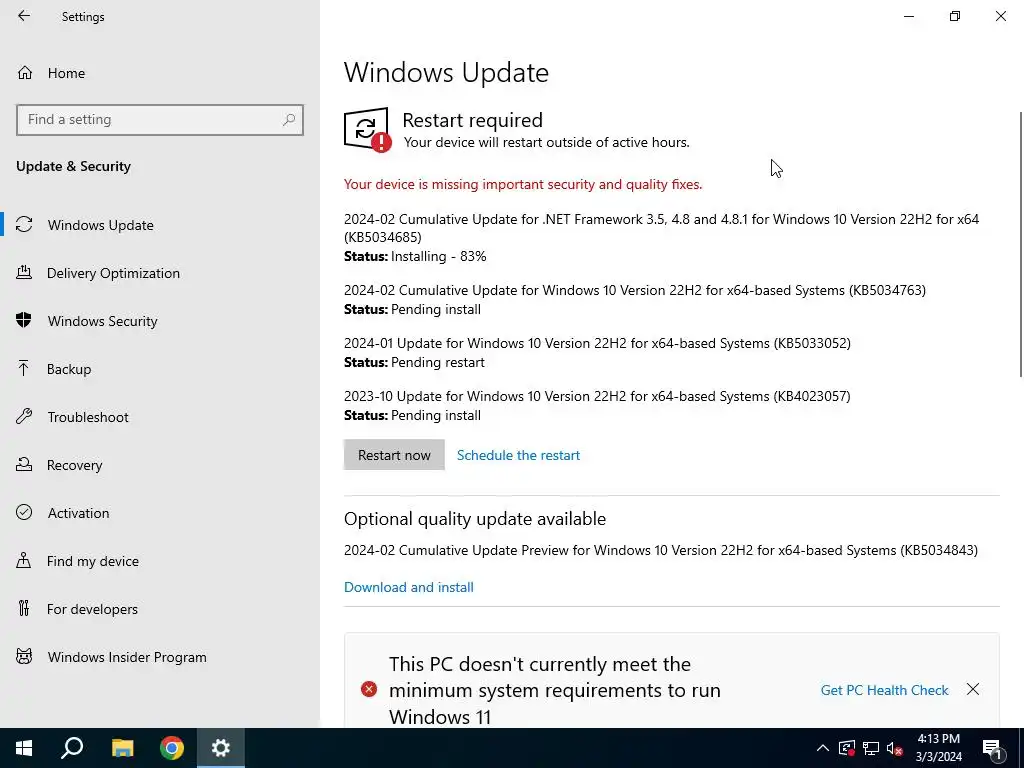Image resolution: width=1024 pixels, height=768 pixels.
Task: Open the Backup settings
Action: [160, 369]
